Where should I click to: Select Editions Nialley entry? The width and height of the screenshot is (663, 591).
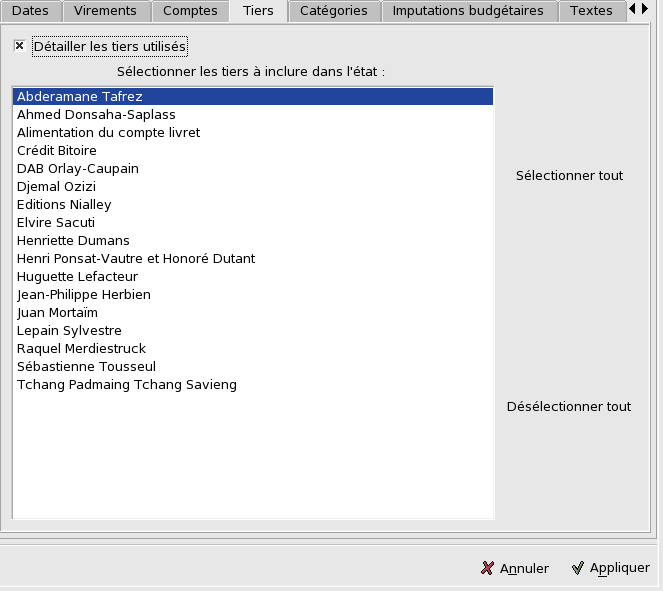(253, 204)
